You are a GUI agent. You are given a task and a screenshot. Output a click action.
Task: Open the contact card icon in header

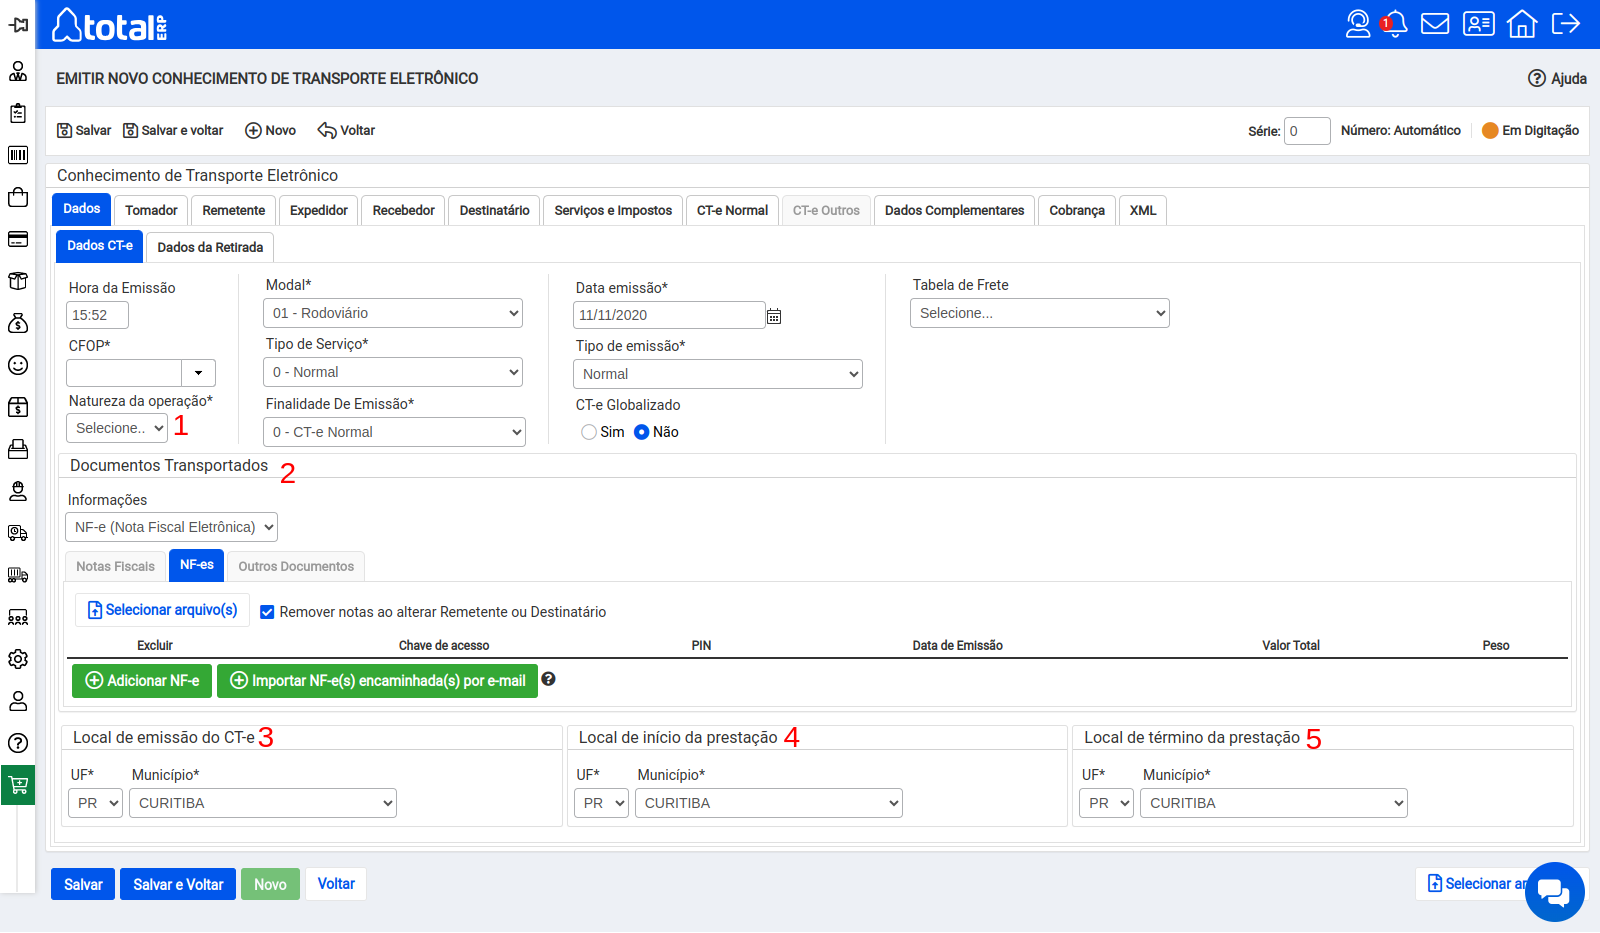1479,23
